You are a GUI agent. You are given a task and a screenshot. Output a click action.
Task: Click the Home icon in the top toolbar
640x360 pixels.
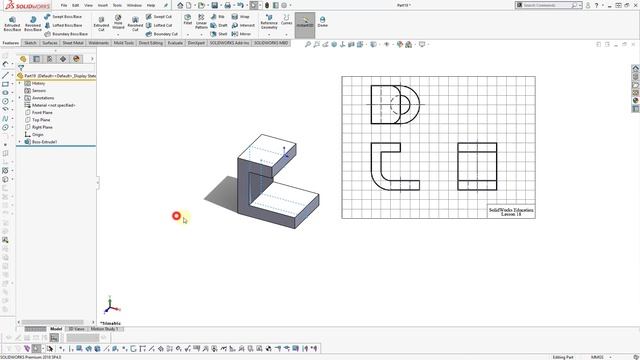(180, 5)
